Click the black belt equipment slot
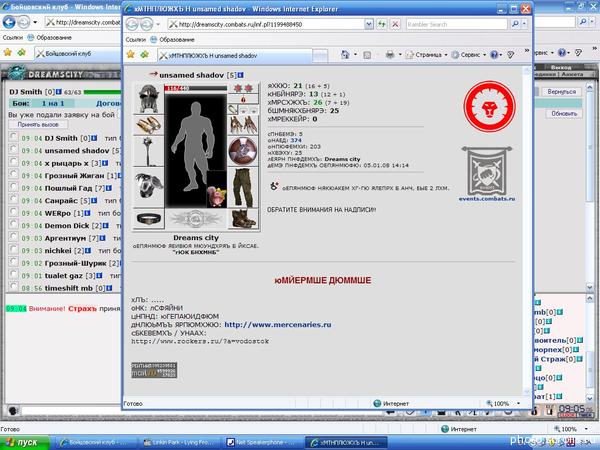This screenshot has height=450, width=600. 148,219
